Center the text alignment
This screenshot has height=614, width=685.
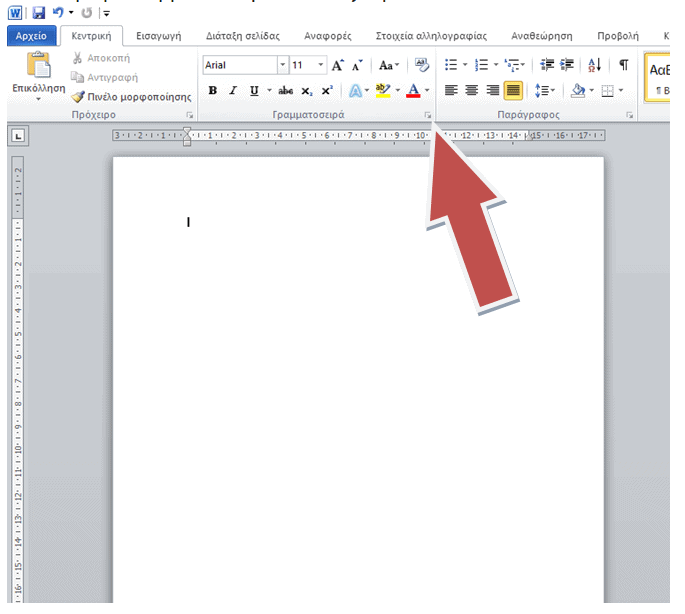[471, 90]
